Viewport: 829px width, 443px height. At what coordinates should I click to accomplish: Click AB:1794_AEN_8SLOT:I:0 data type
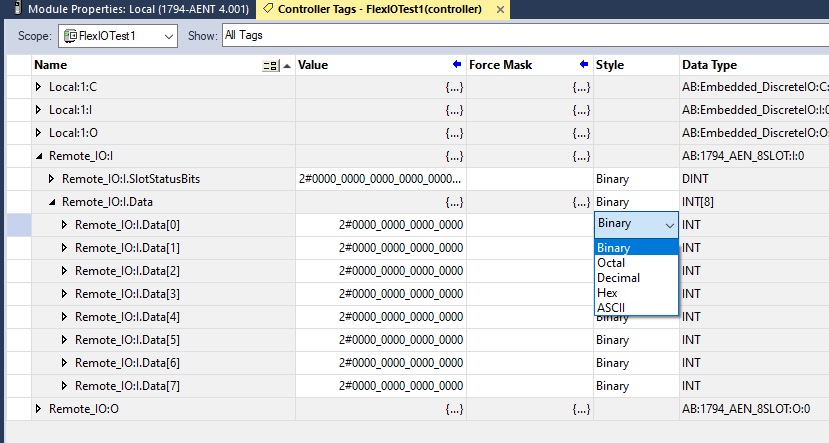[x=754, y=156]
